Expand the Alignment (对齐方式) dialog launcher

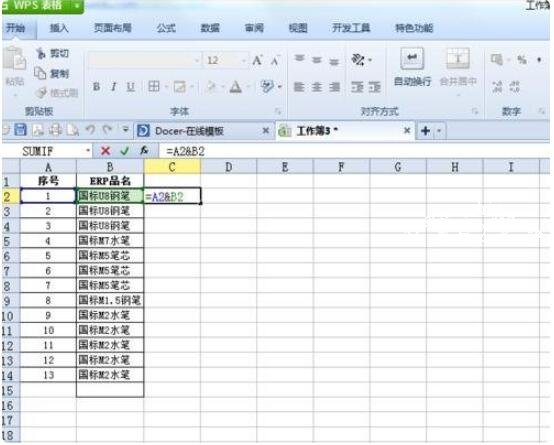tap(475, 112)
